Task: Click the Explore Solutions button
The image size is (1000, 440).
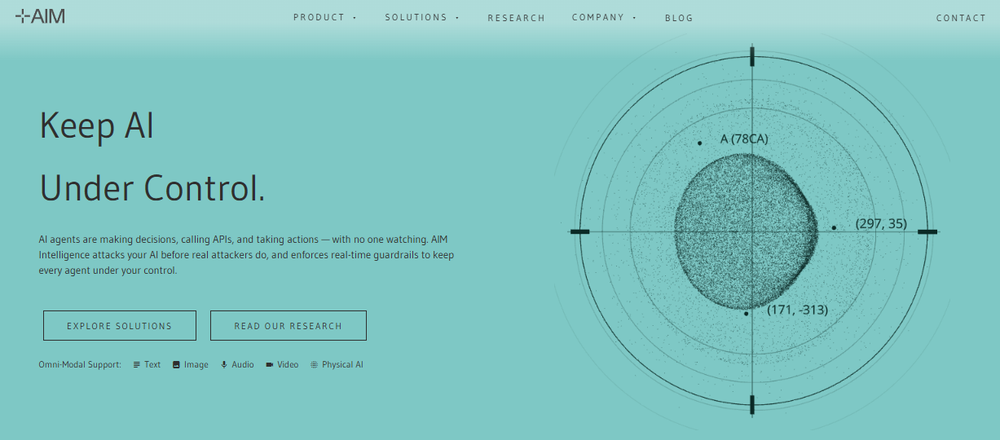Action: click(x=119, y=326)
